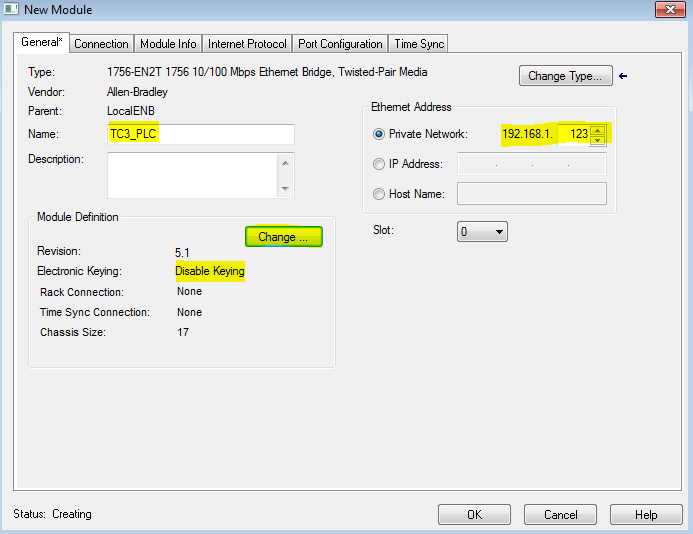Click the Cancel button

(x=560, y=515)
